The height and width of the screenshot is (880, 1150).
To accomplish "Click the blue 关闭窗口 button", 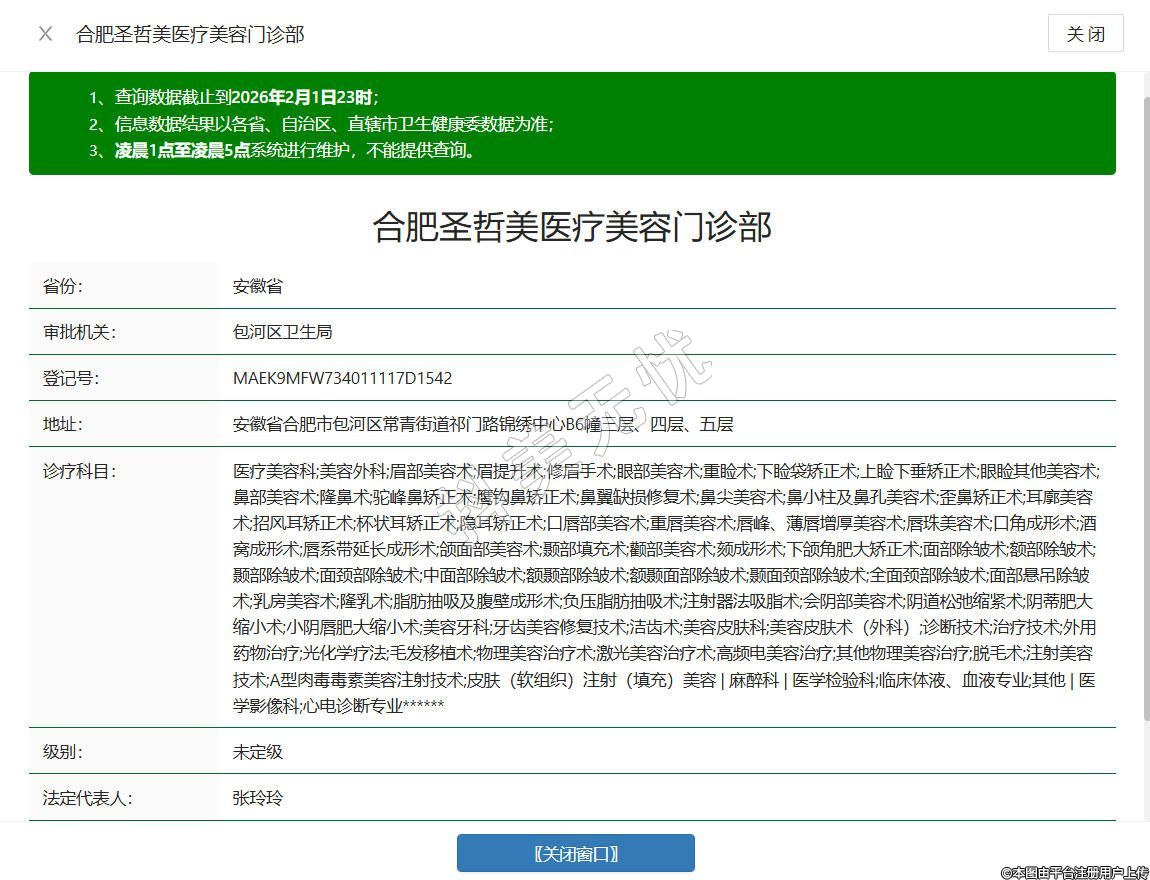I will point(575,853).
